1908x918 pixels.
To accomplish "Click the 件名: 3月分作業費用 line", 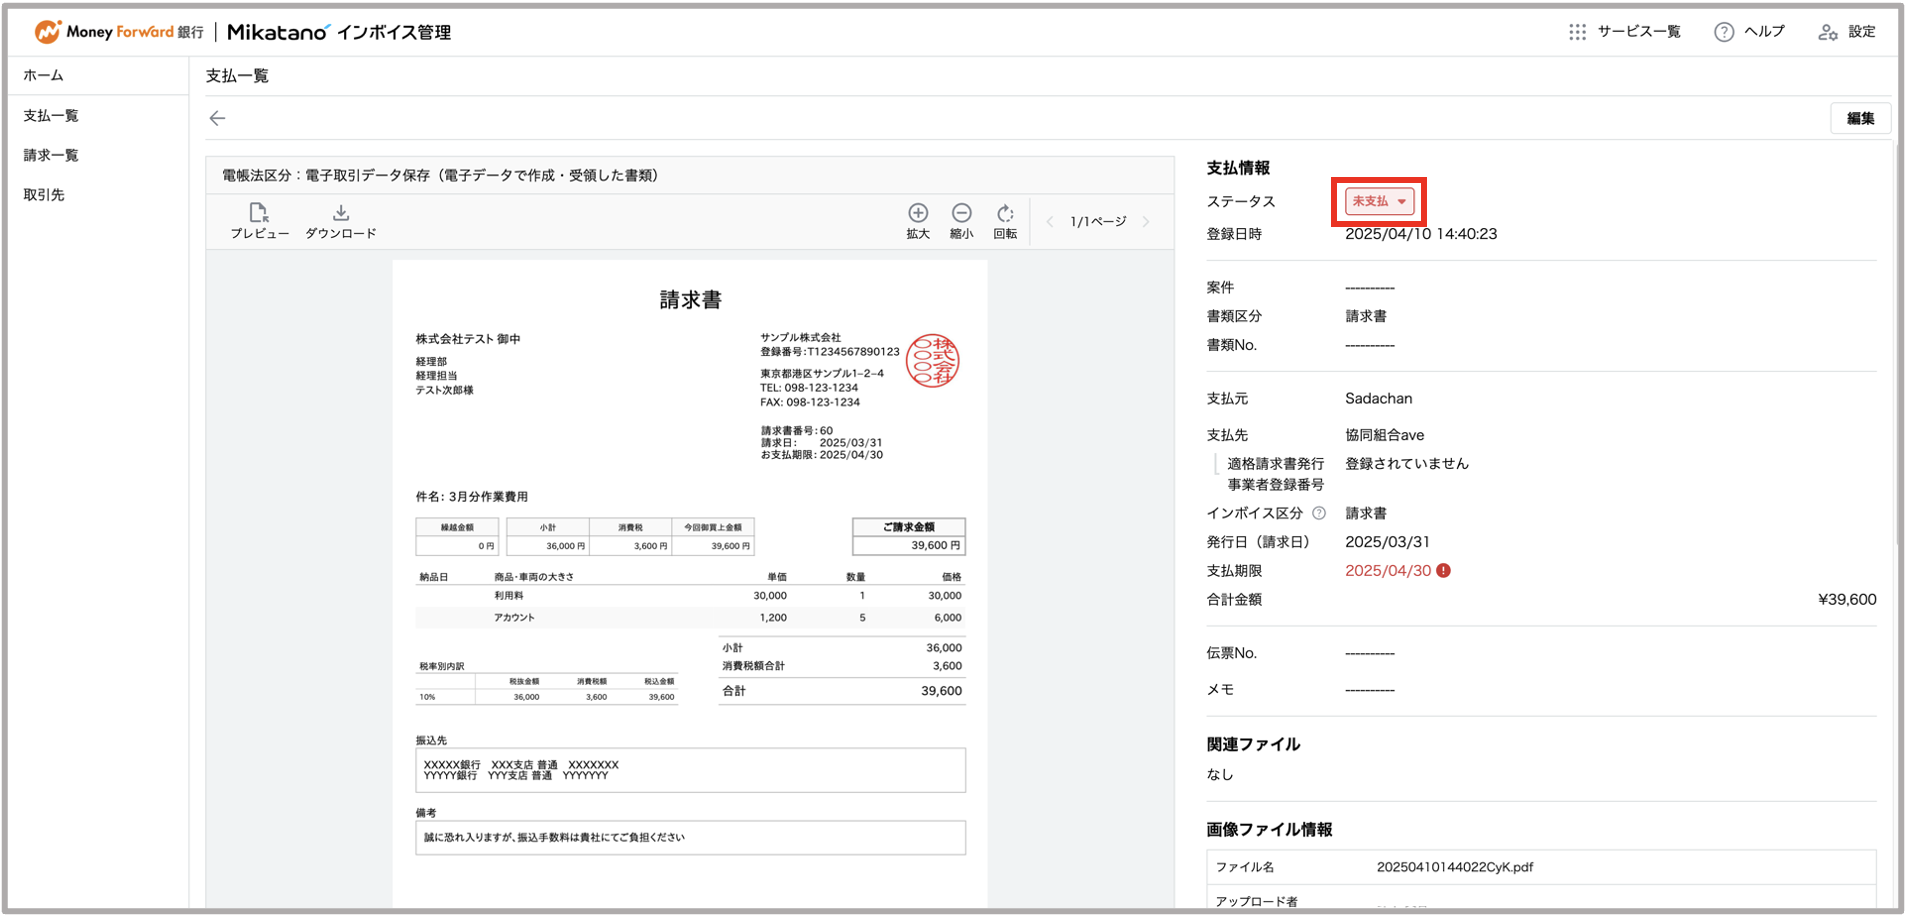I will pyautogui.click(x=472, y=497).
